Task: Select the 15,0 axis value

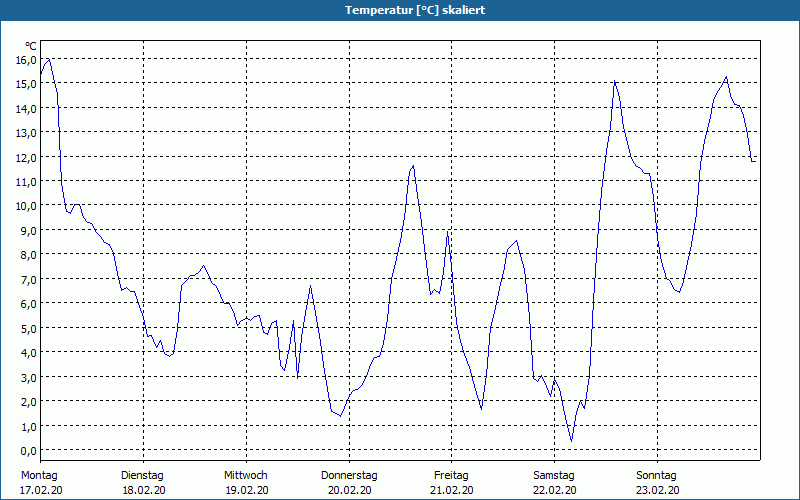Action: pos(26,84)
